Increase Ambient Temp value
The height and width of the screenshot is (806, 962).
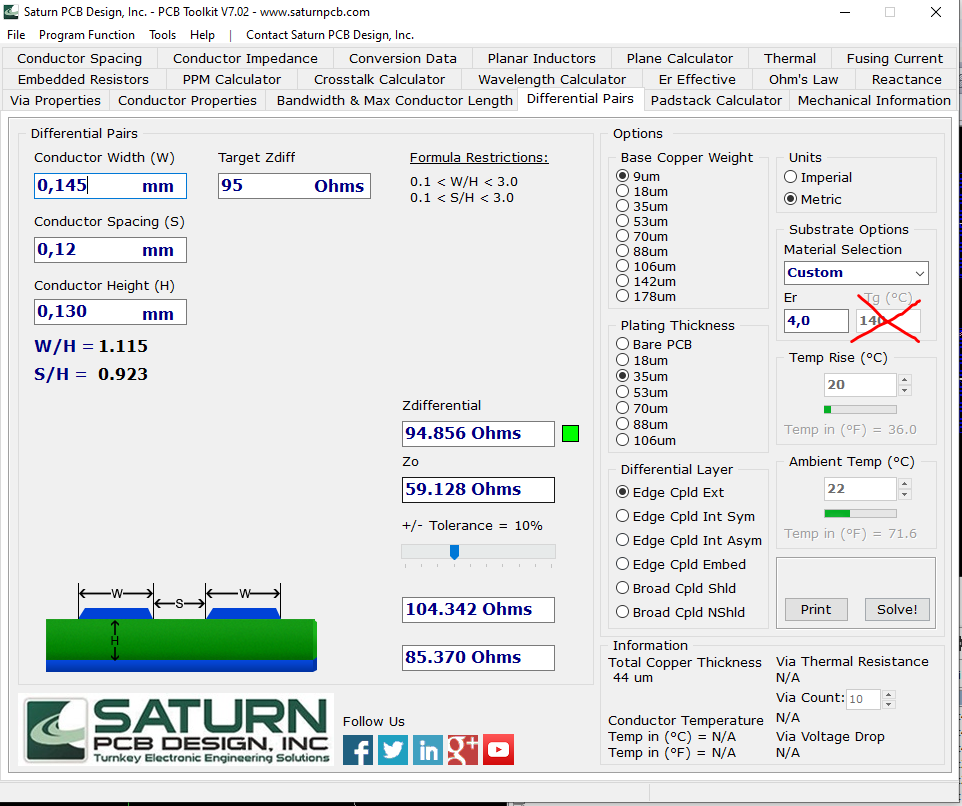pos(904,484)
